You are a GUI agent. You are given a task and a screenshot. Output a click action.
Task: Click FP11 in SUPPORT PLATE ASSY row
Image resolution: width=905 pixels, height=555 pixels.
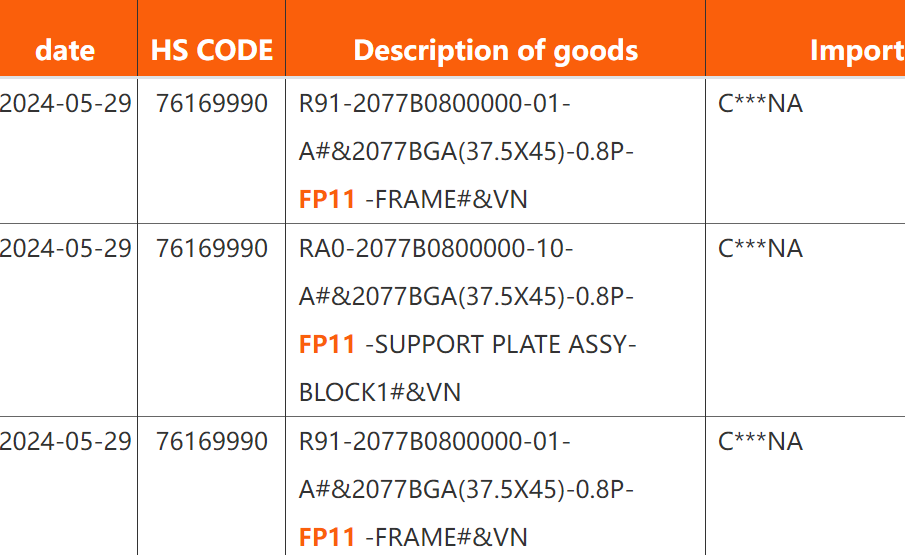(x=327, y=344)
